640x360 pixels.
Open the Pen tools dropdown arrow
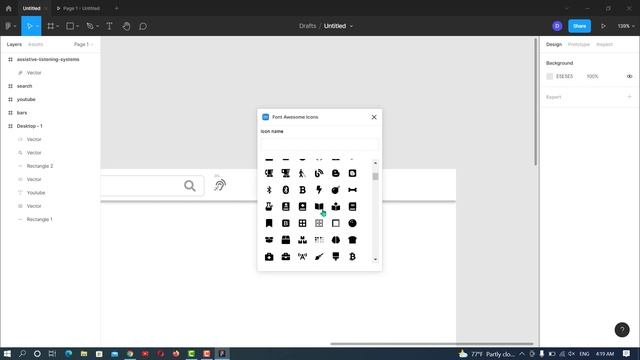(97, 27)
